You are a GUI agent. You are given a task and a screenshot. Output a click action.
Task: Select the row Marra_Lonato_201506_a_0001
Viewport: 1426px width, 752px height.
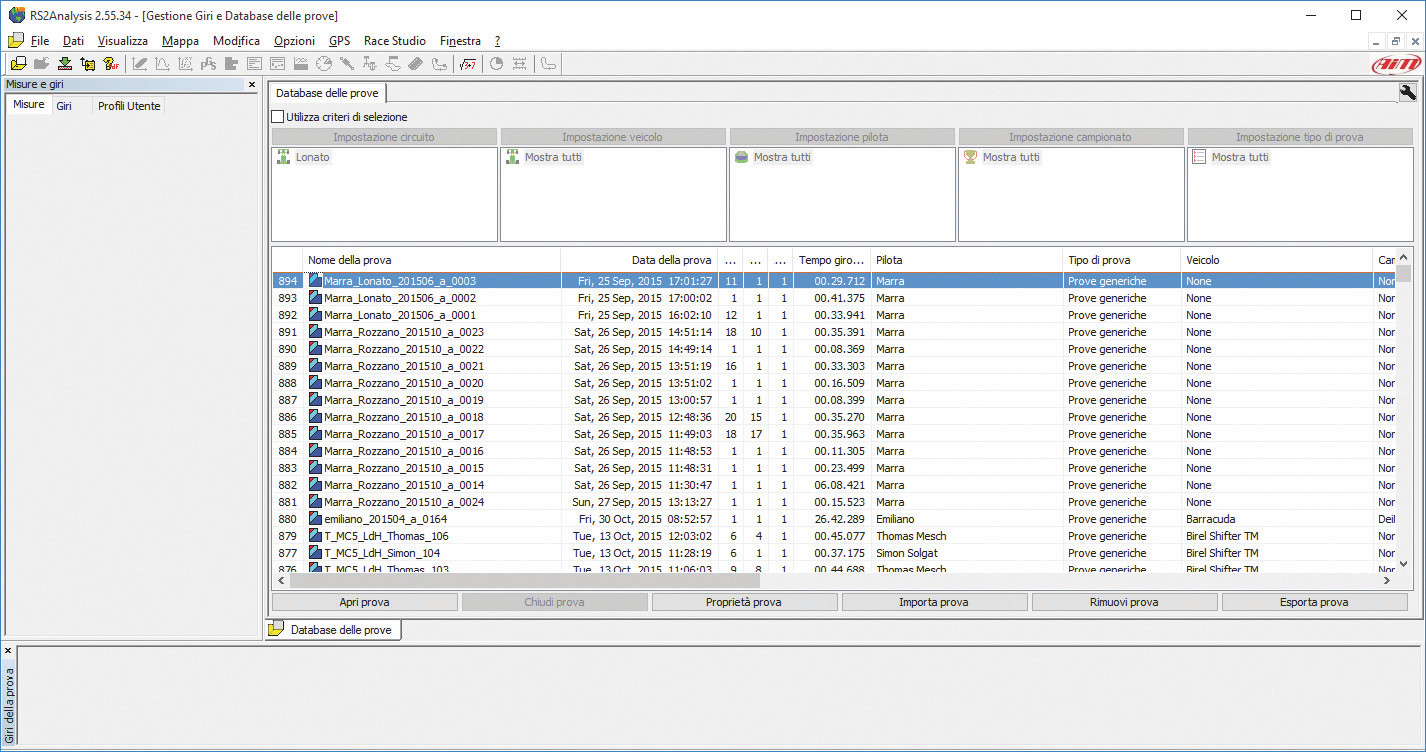pyautogui.click(x=834, y=315)
